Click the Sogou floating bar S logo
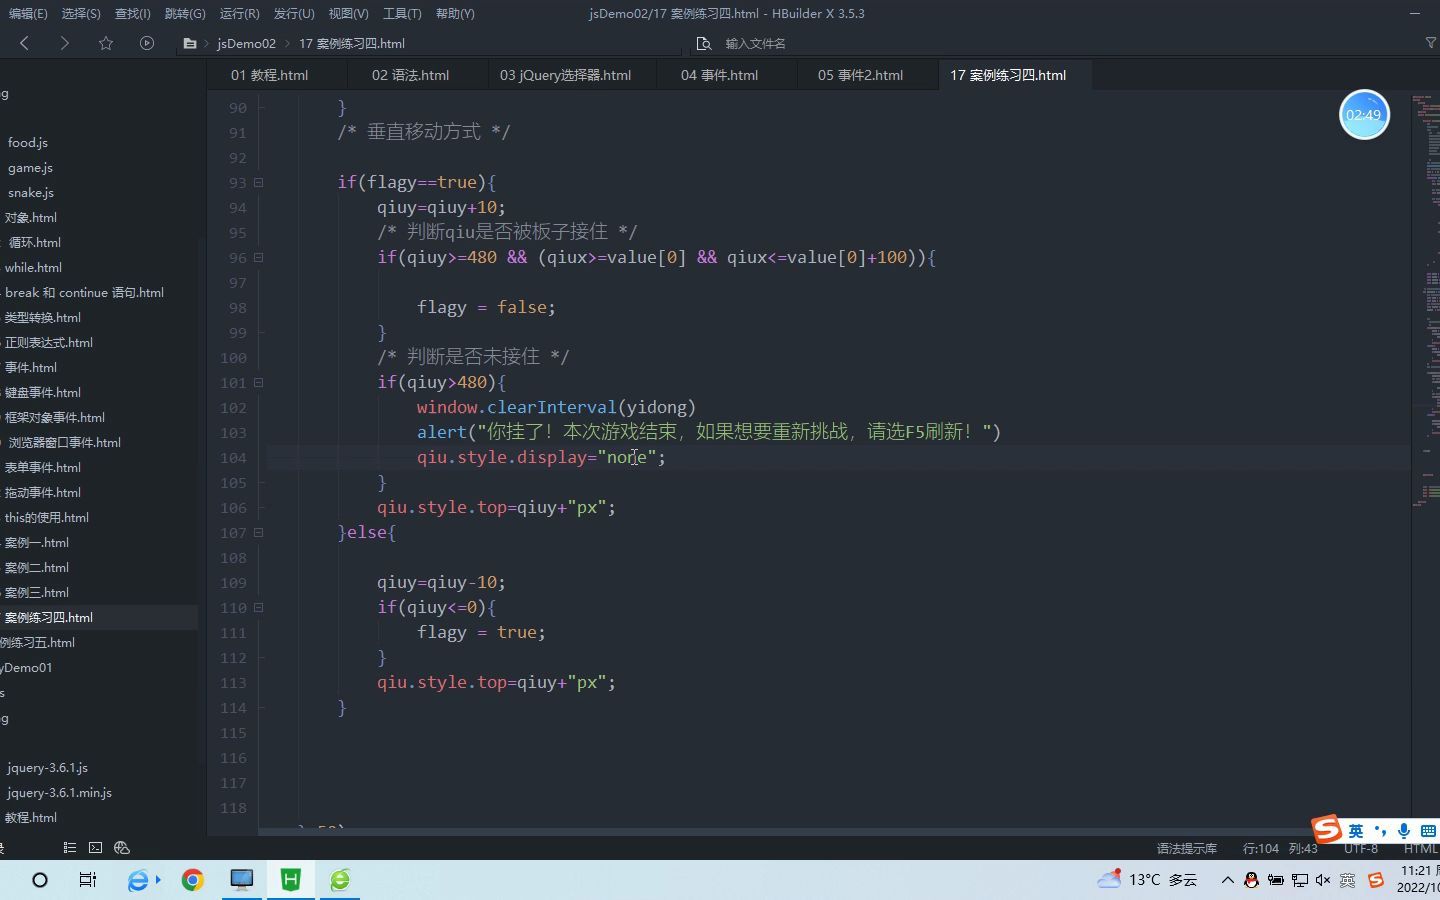Screen dimensions: 1440x900 pos(1327,829)
